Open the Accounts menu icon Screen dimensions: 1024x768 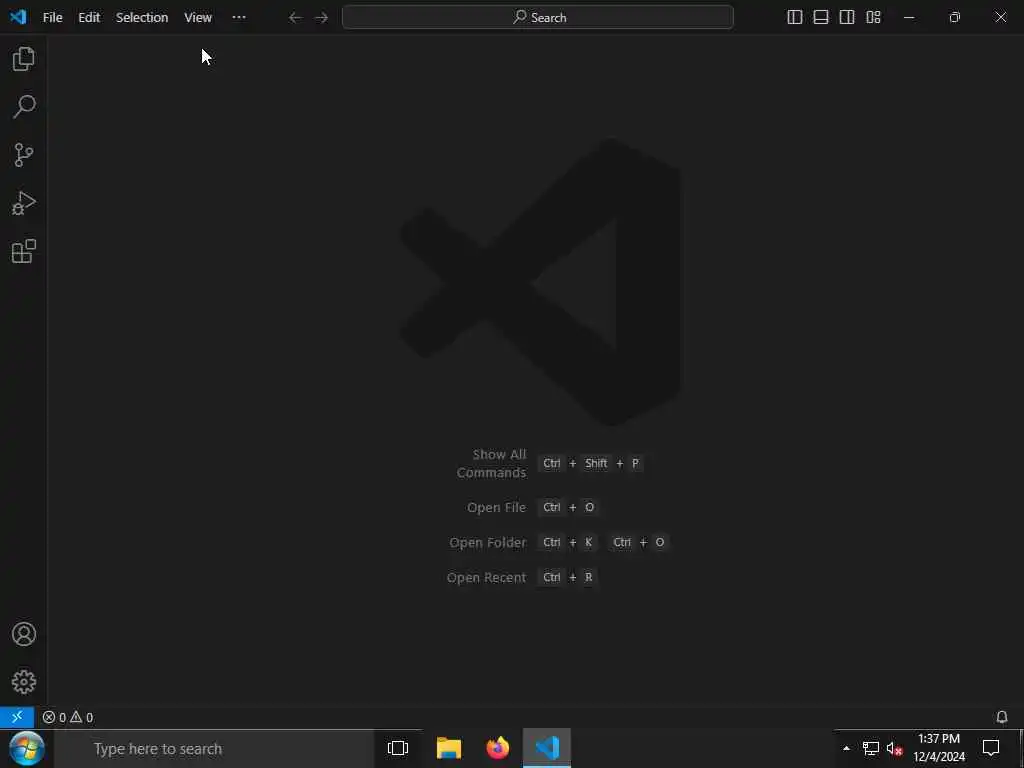click(24, 634)
